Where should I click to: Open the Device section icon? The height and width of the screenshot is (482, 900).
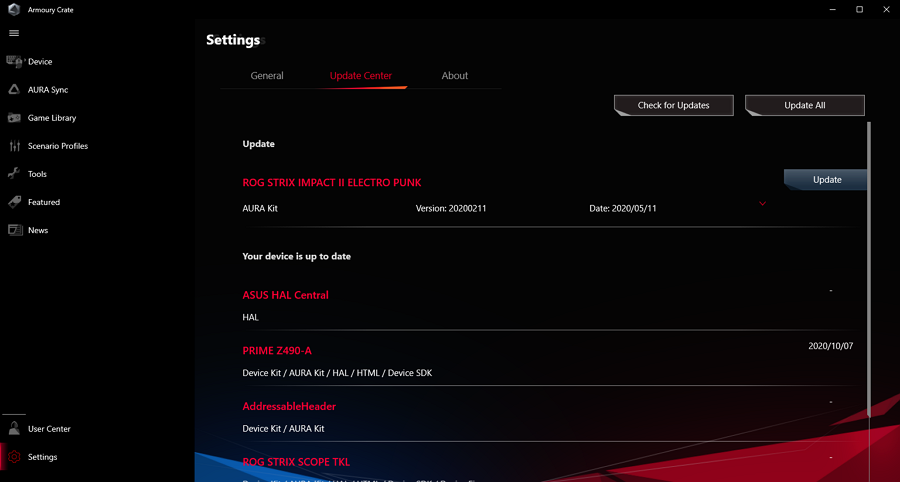pos(14,61)
